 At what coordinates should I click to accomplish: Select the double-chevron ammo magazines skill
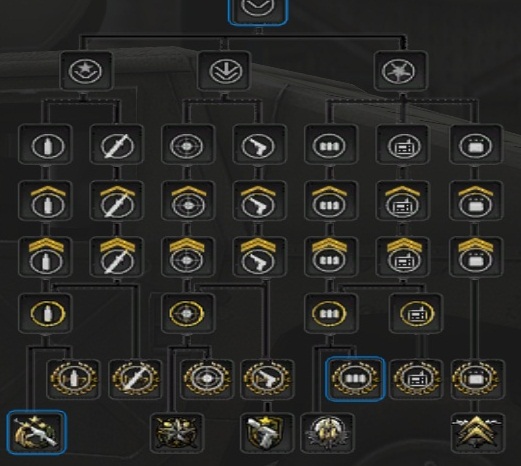tap(330, 256)
